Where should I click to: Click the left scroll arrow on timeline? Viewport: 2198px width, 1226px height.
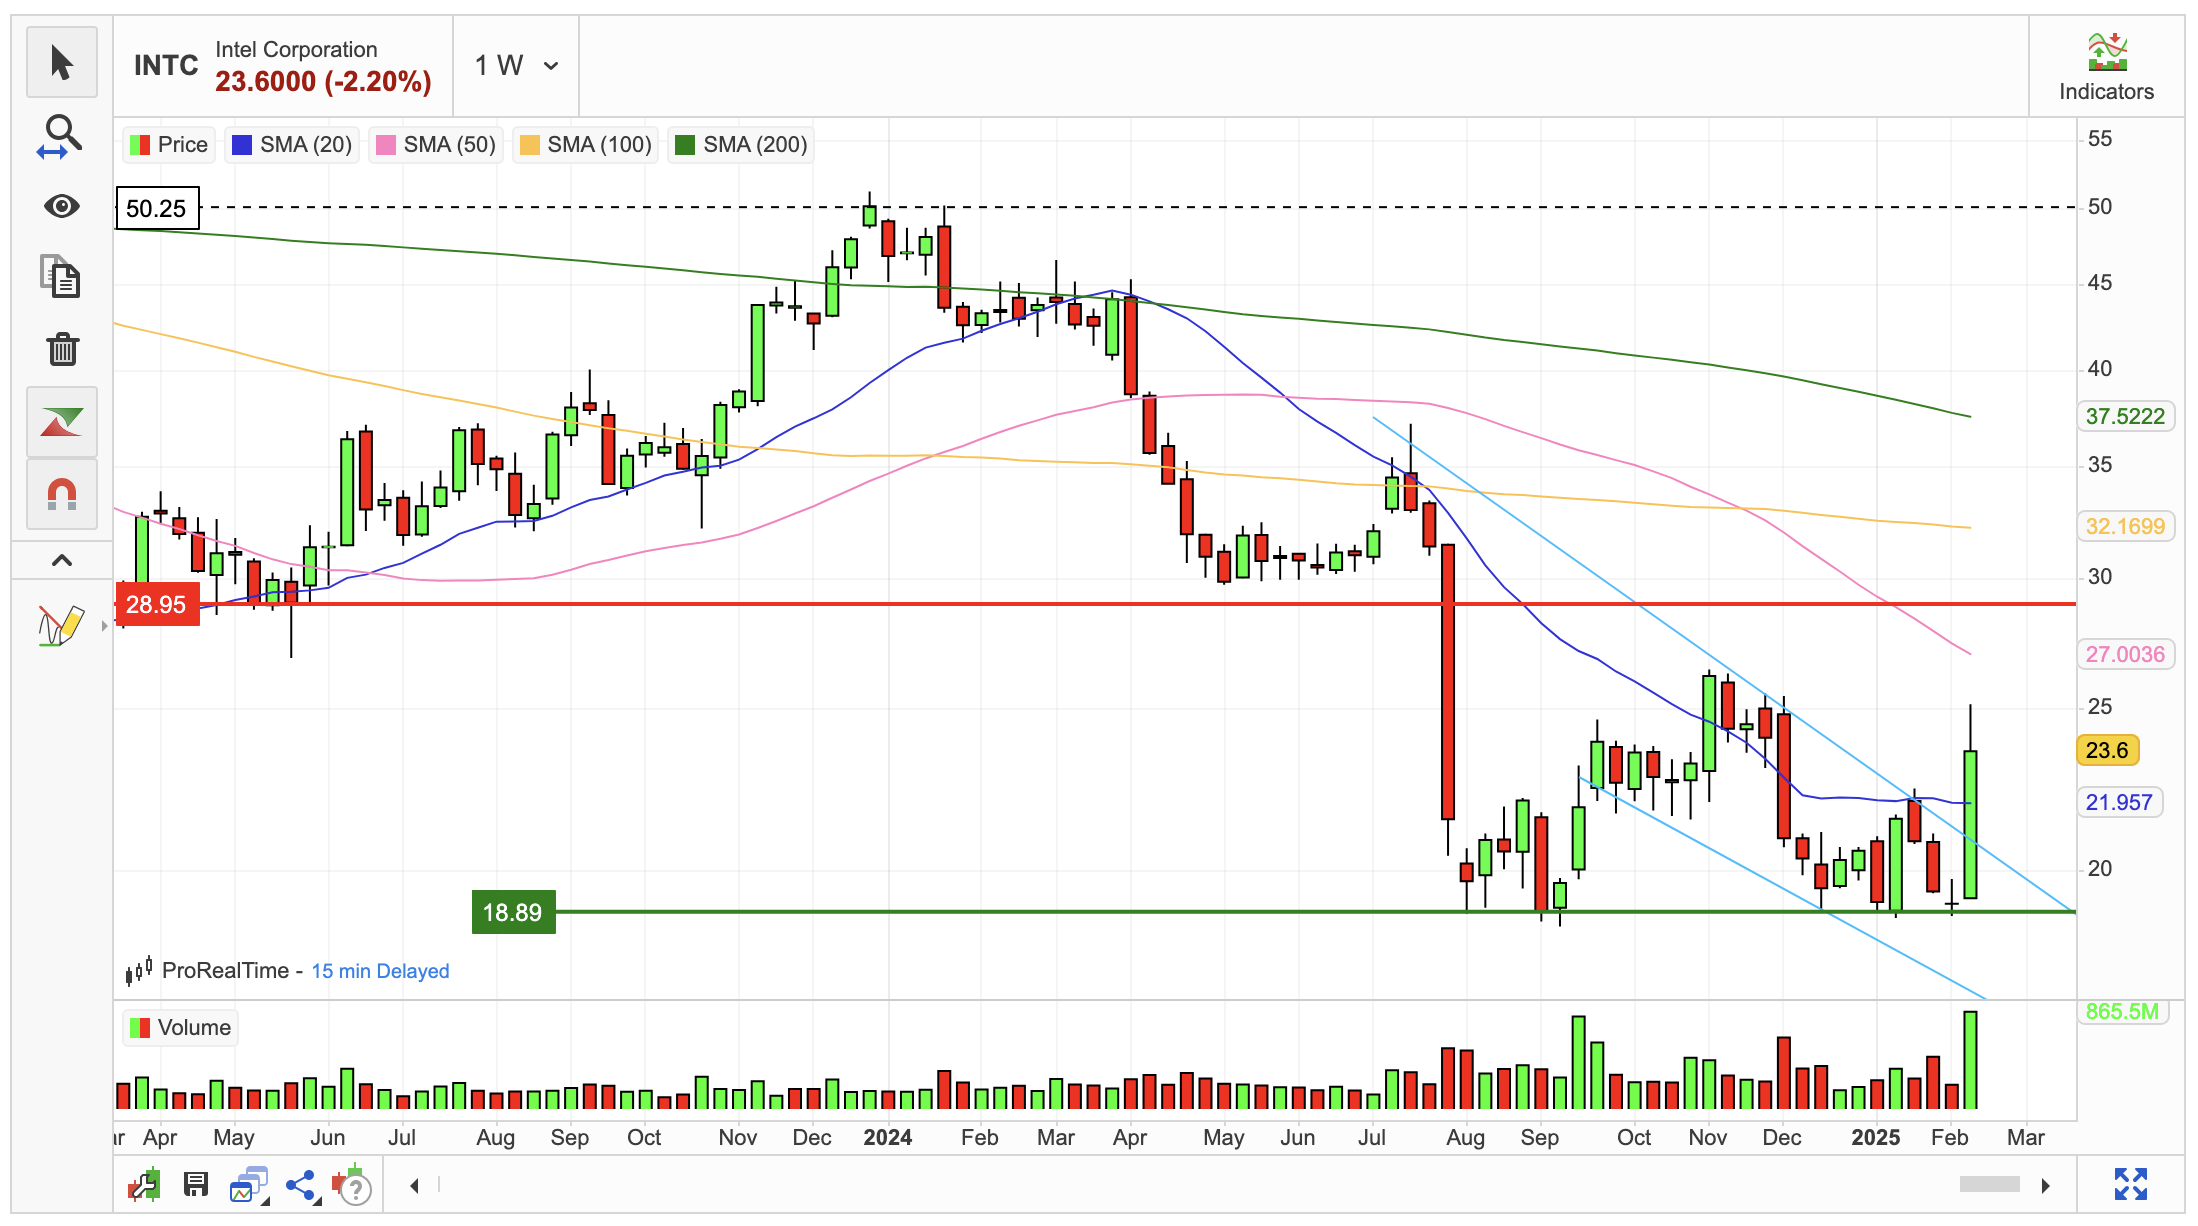click(414, 1186)
